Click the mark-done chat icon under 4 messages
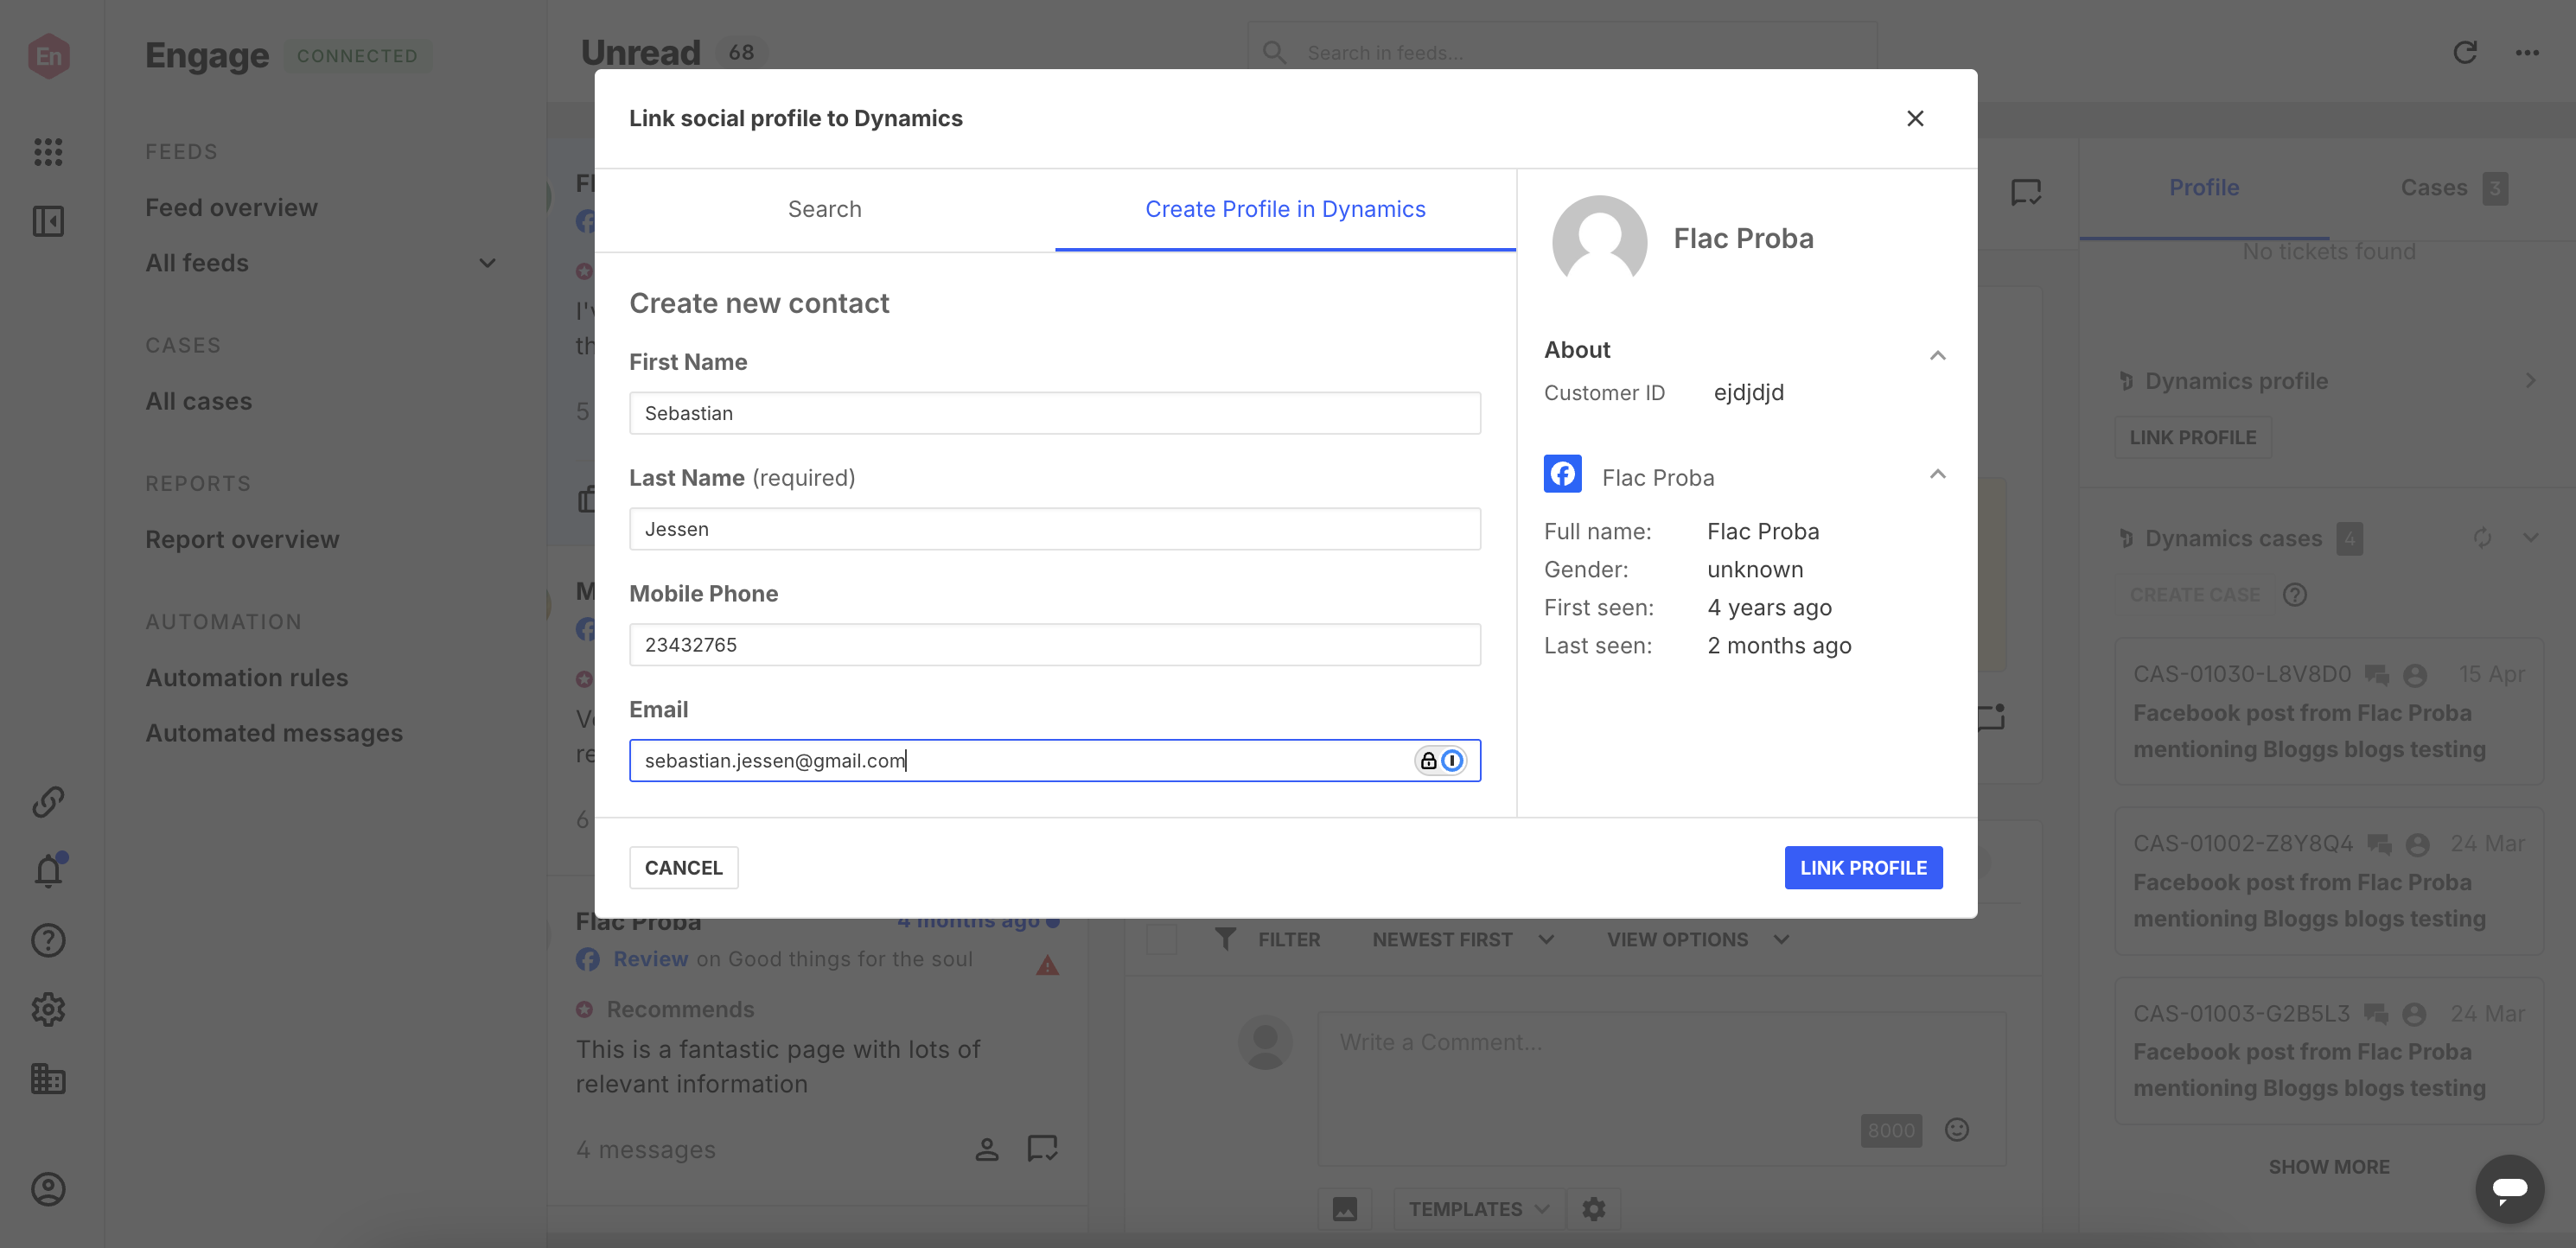2576x1248 pixels. (1042, 1149)
